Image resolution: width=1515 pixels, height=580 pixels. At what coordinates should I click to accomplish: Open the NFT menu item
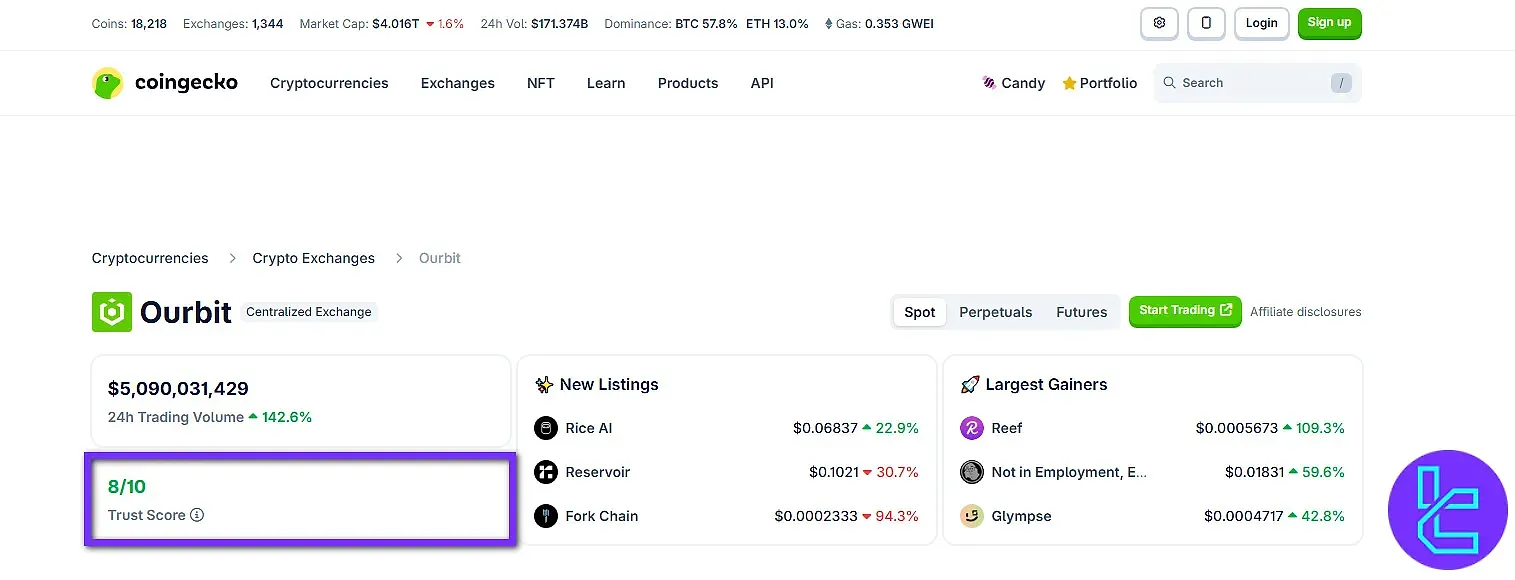tap(540, 83)
